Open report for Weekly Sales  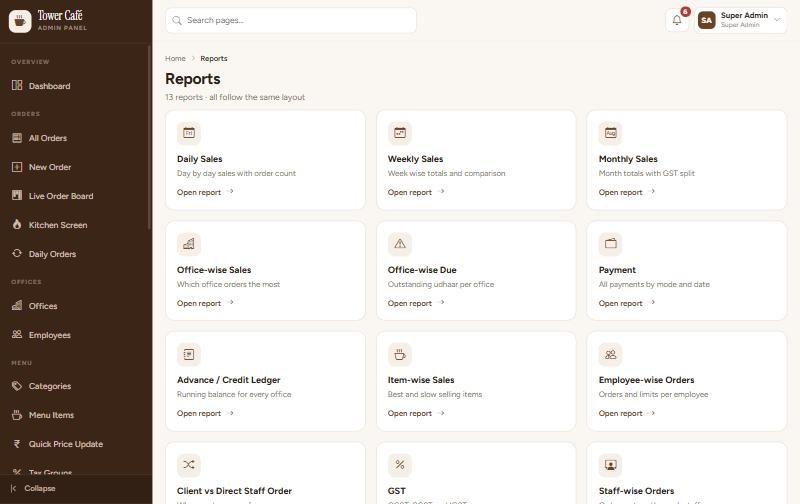click(x=416, y=192)
